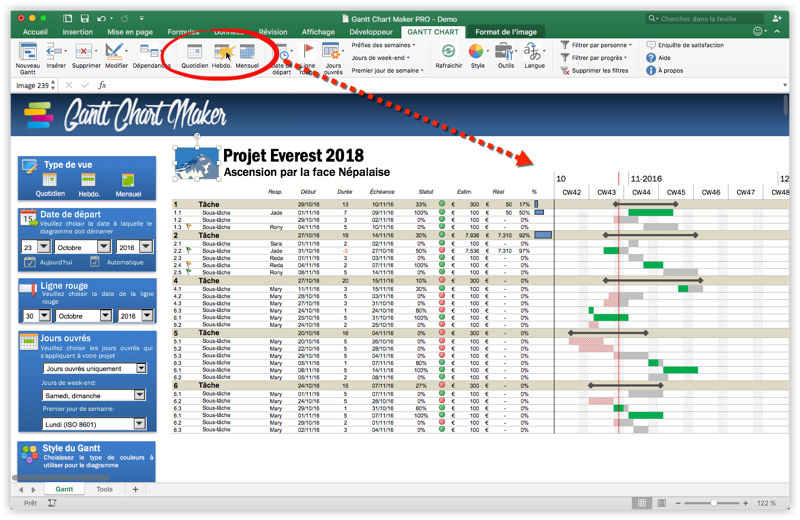Open the Aide help icon
This screenshot has height=520, width=800.
[651, 58]
